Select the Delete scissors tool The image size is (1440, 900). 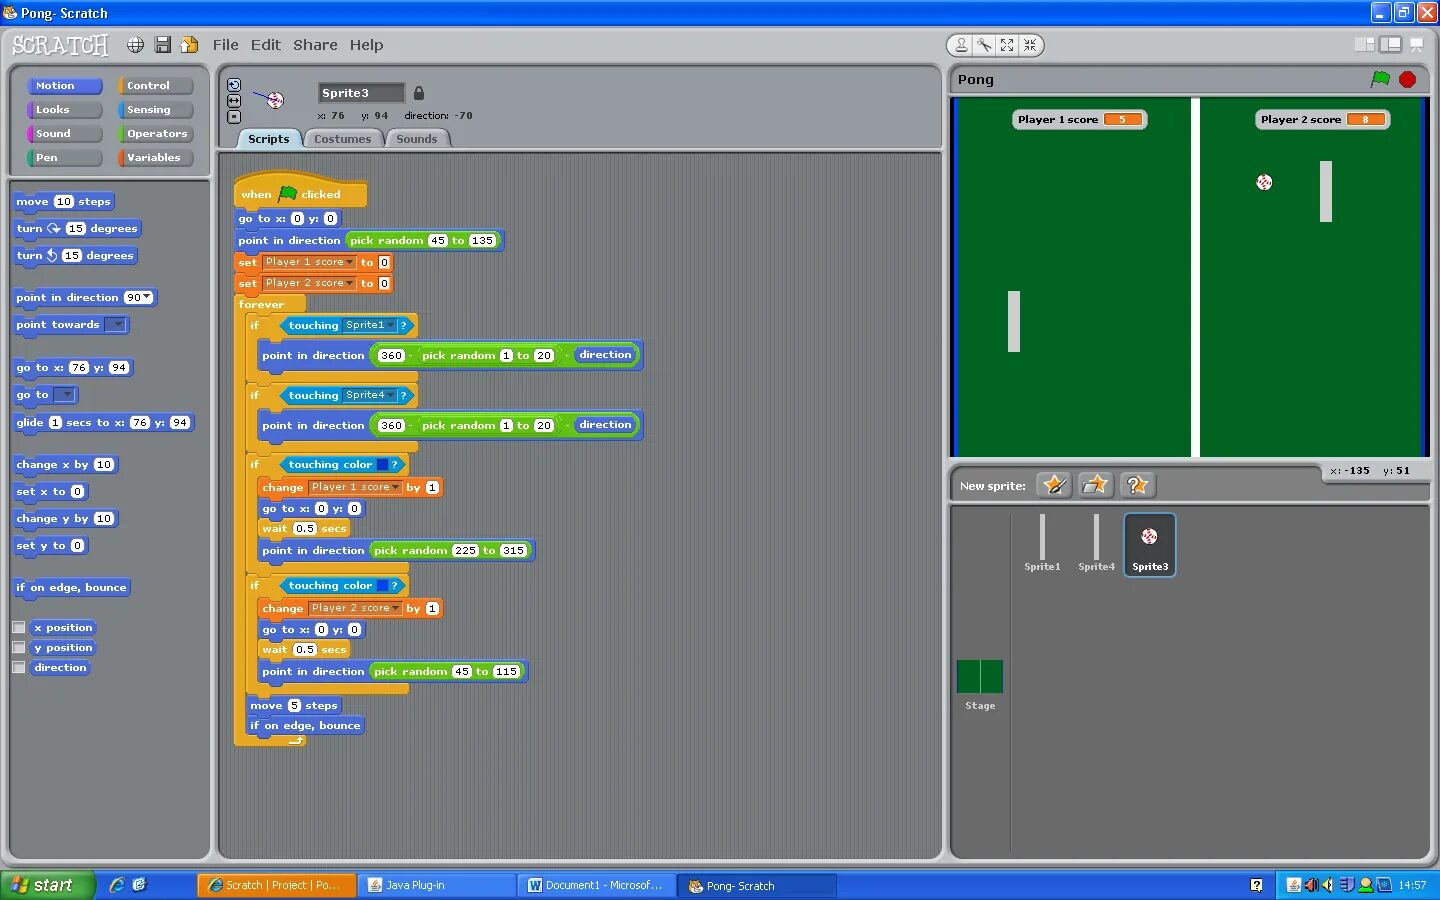[984, 45]
